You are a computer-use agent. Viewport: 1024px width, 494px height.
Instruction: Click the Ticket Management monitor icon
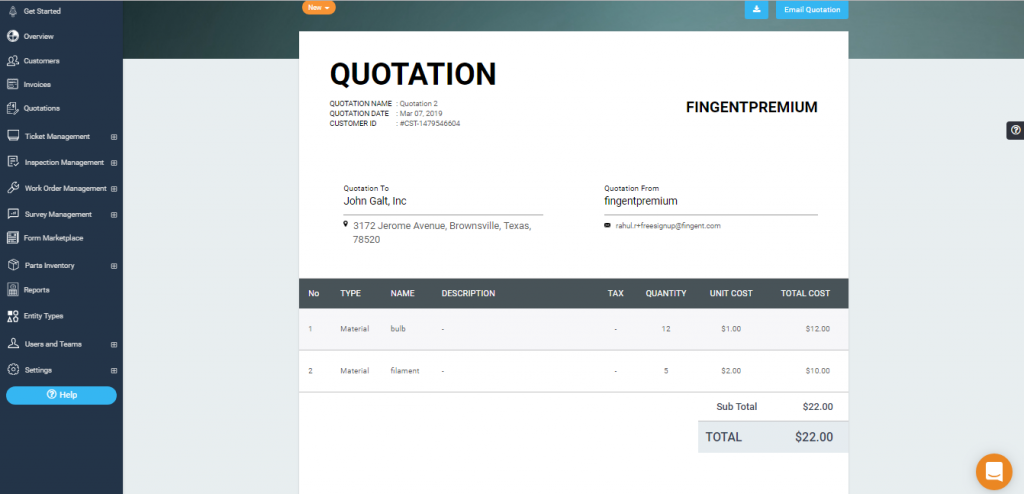(12, 136)
